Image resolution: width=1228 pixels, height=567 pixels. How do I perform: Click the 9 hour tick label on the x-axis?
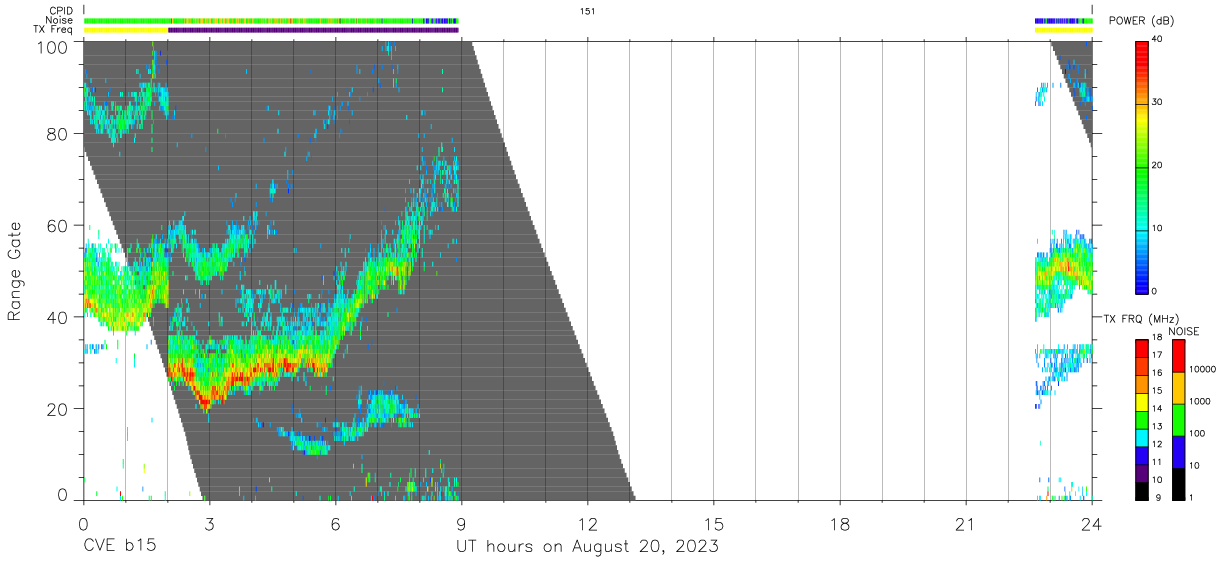(461, 524)
